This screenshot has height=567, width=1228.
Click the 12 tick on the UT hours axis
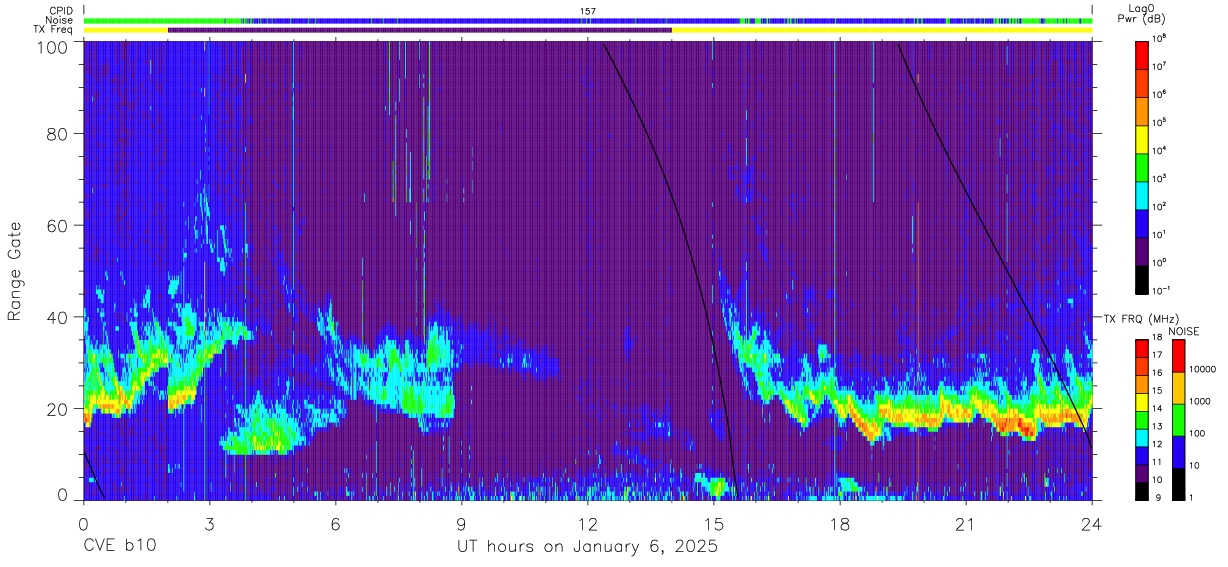pos(587,524)
